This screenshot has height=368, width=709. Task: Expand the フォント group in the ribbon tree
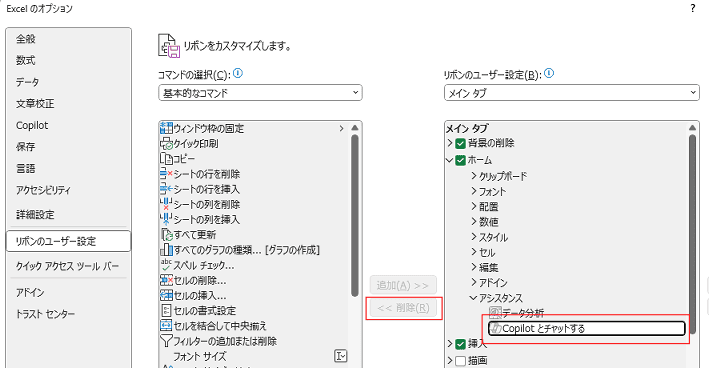[x=474, y=191]
